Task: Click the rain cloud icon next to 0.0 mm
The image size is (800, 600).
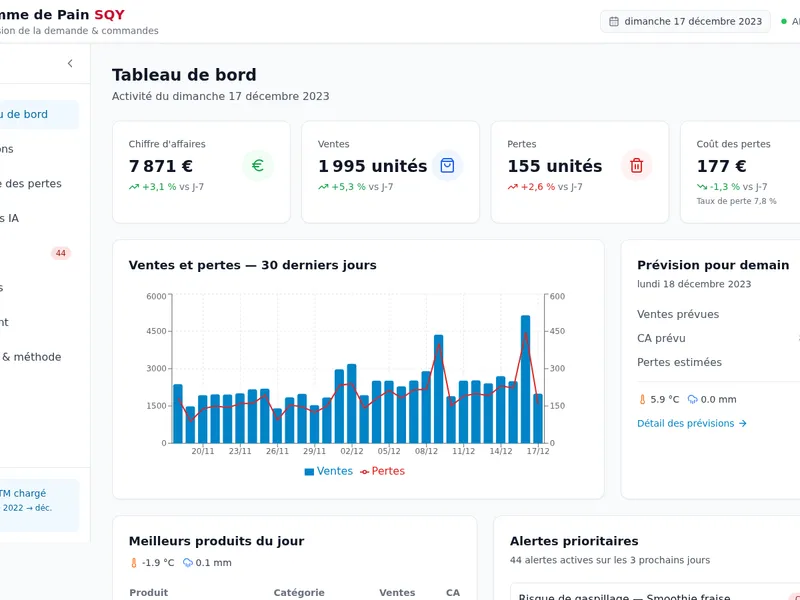Action: point(692,399)
